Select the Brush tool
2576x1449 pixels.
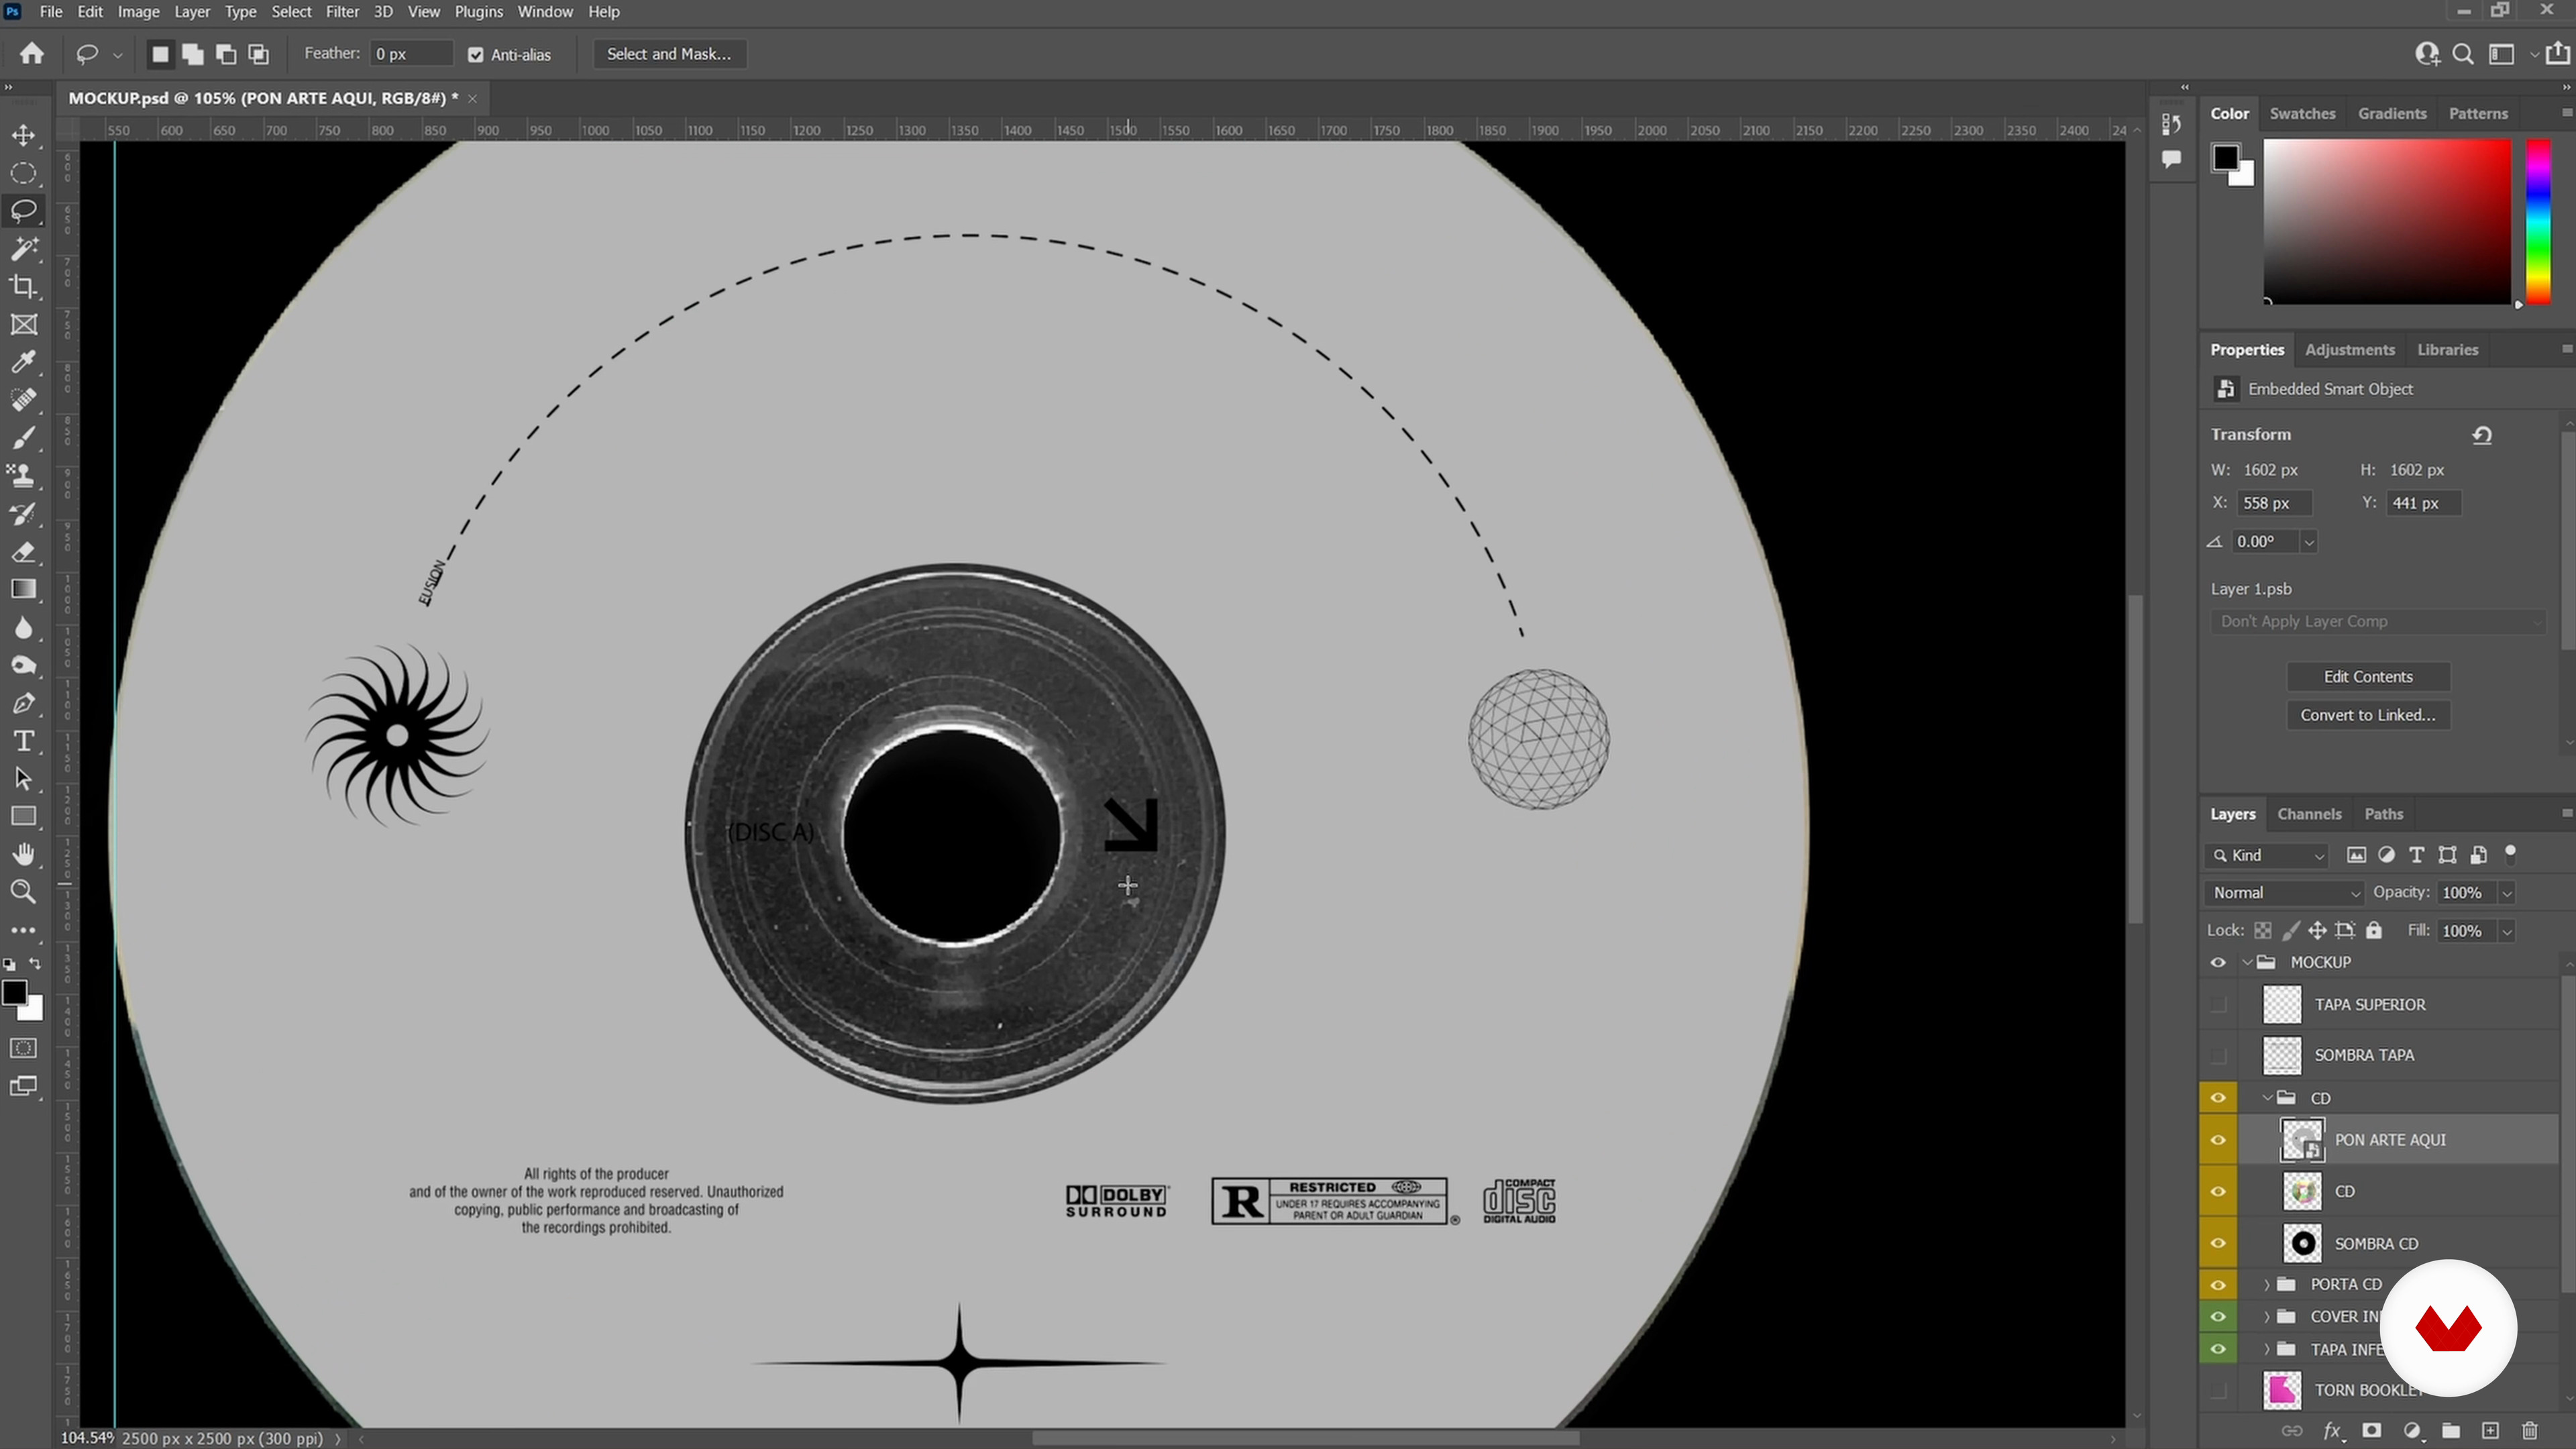(x=23, y=438)
